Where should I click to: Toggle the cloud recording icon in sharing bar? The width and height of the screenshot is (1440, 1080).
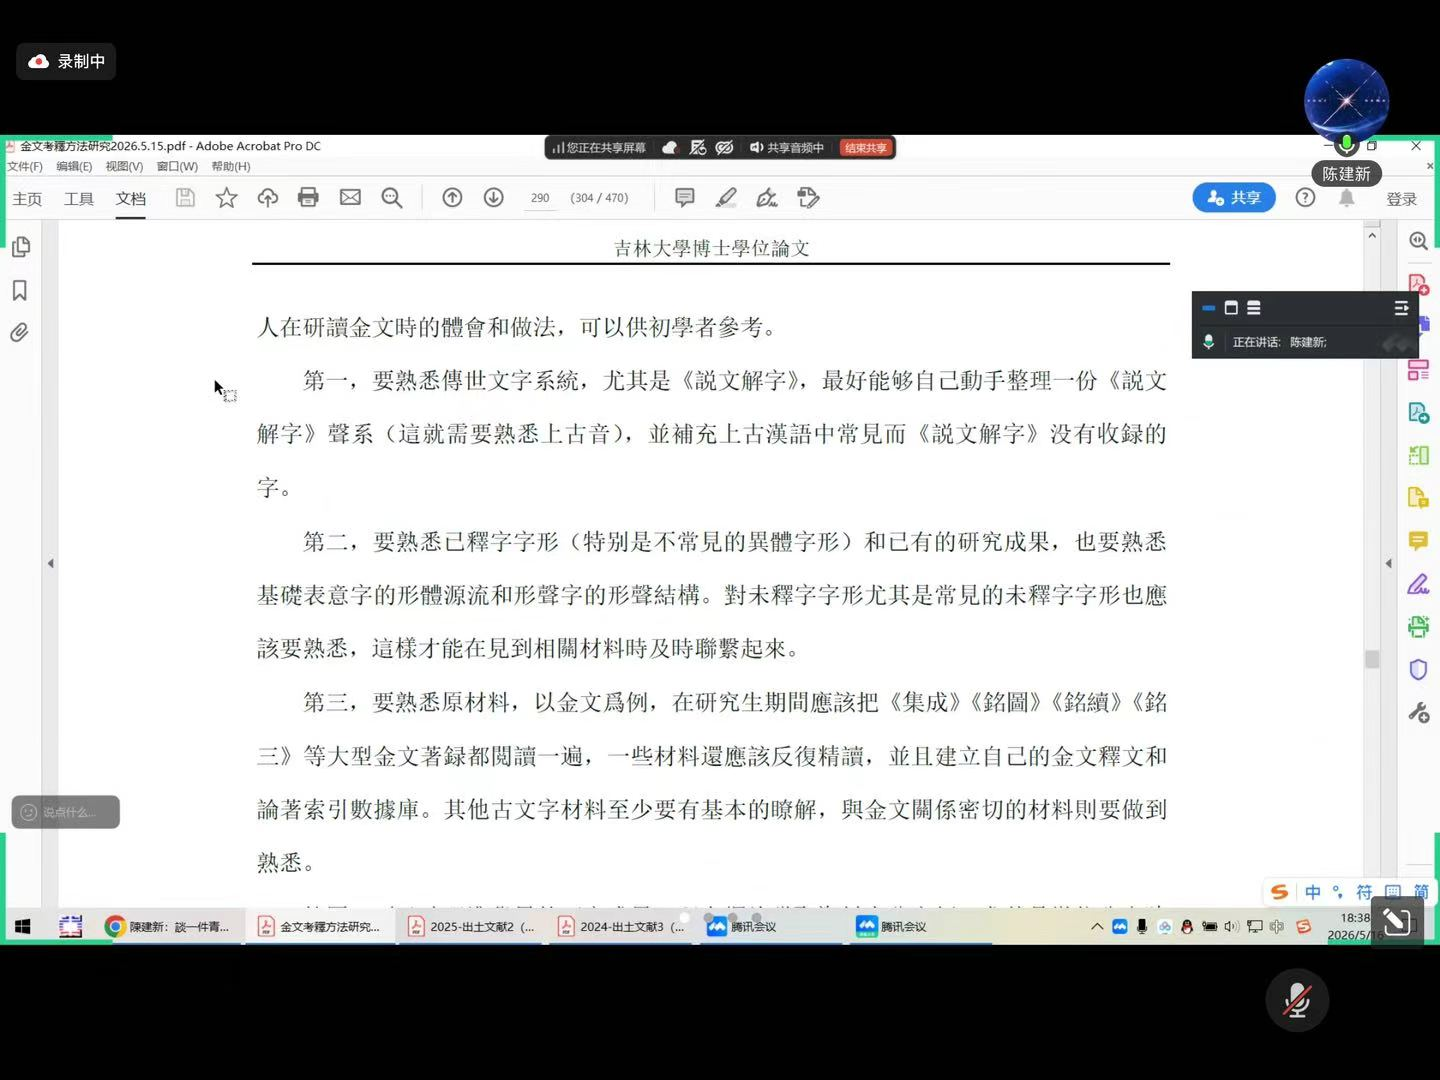click(x=670, y=148)
